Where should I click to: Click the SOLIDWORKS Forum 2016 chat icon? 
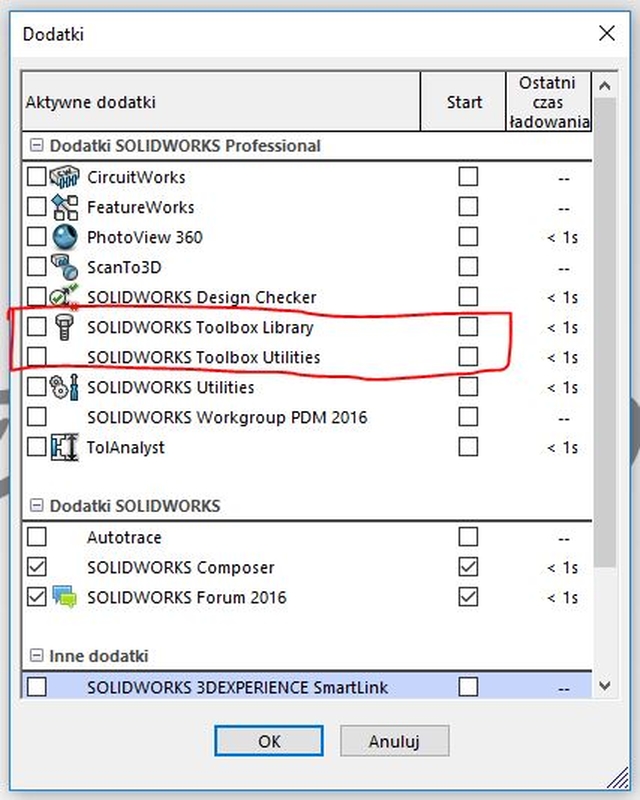pos(64,597)
